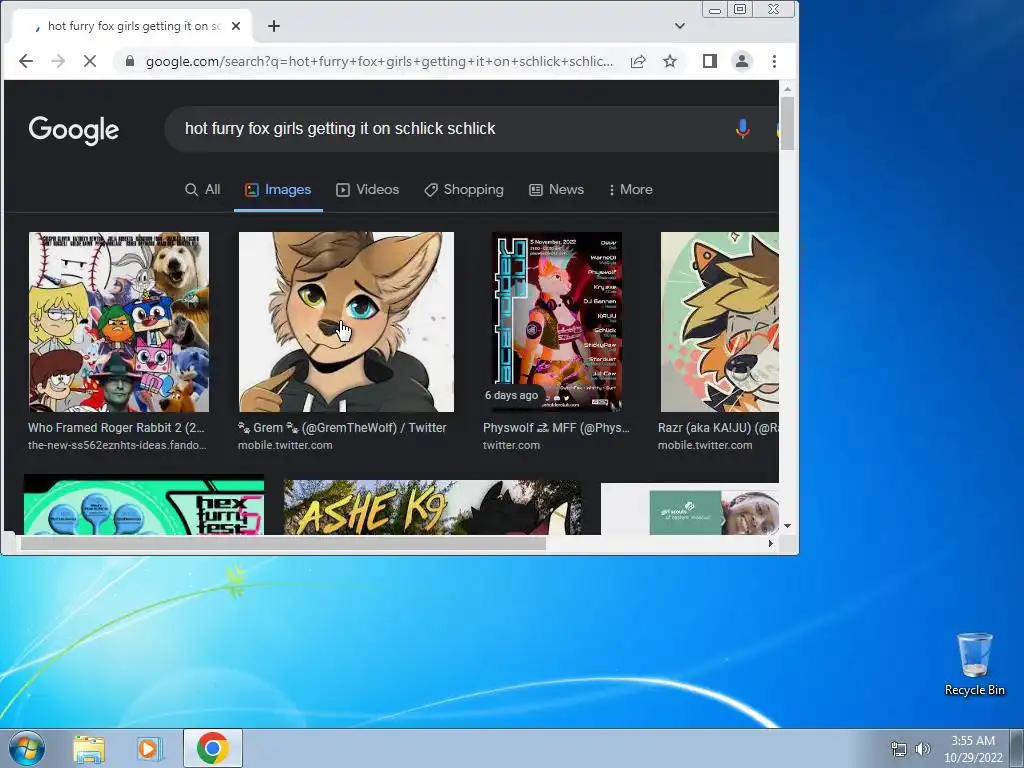Switch to the All results tab
This screenshot has width=1024, height=768.
click(x=202, y=189)
